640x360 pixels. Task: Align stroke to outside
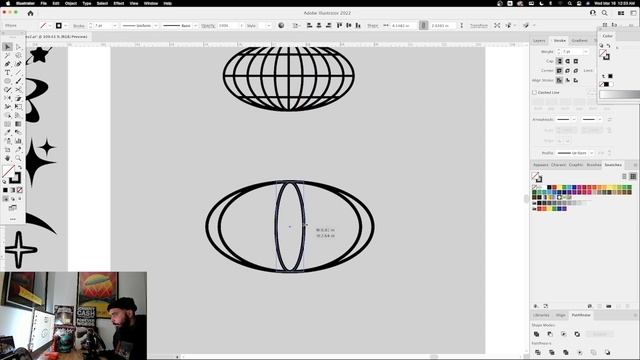coord(576,80)
